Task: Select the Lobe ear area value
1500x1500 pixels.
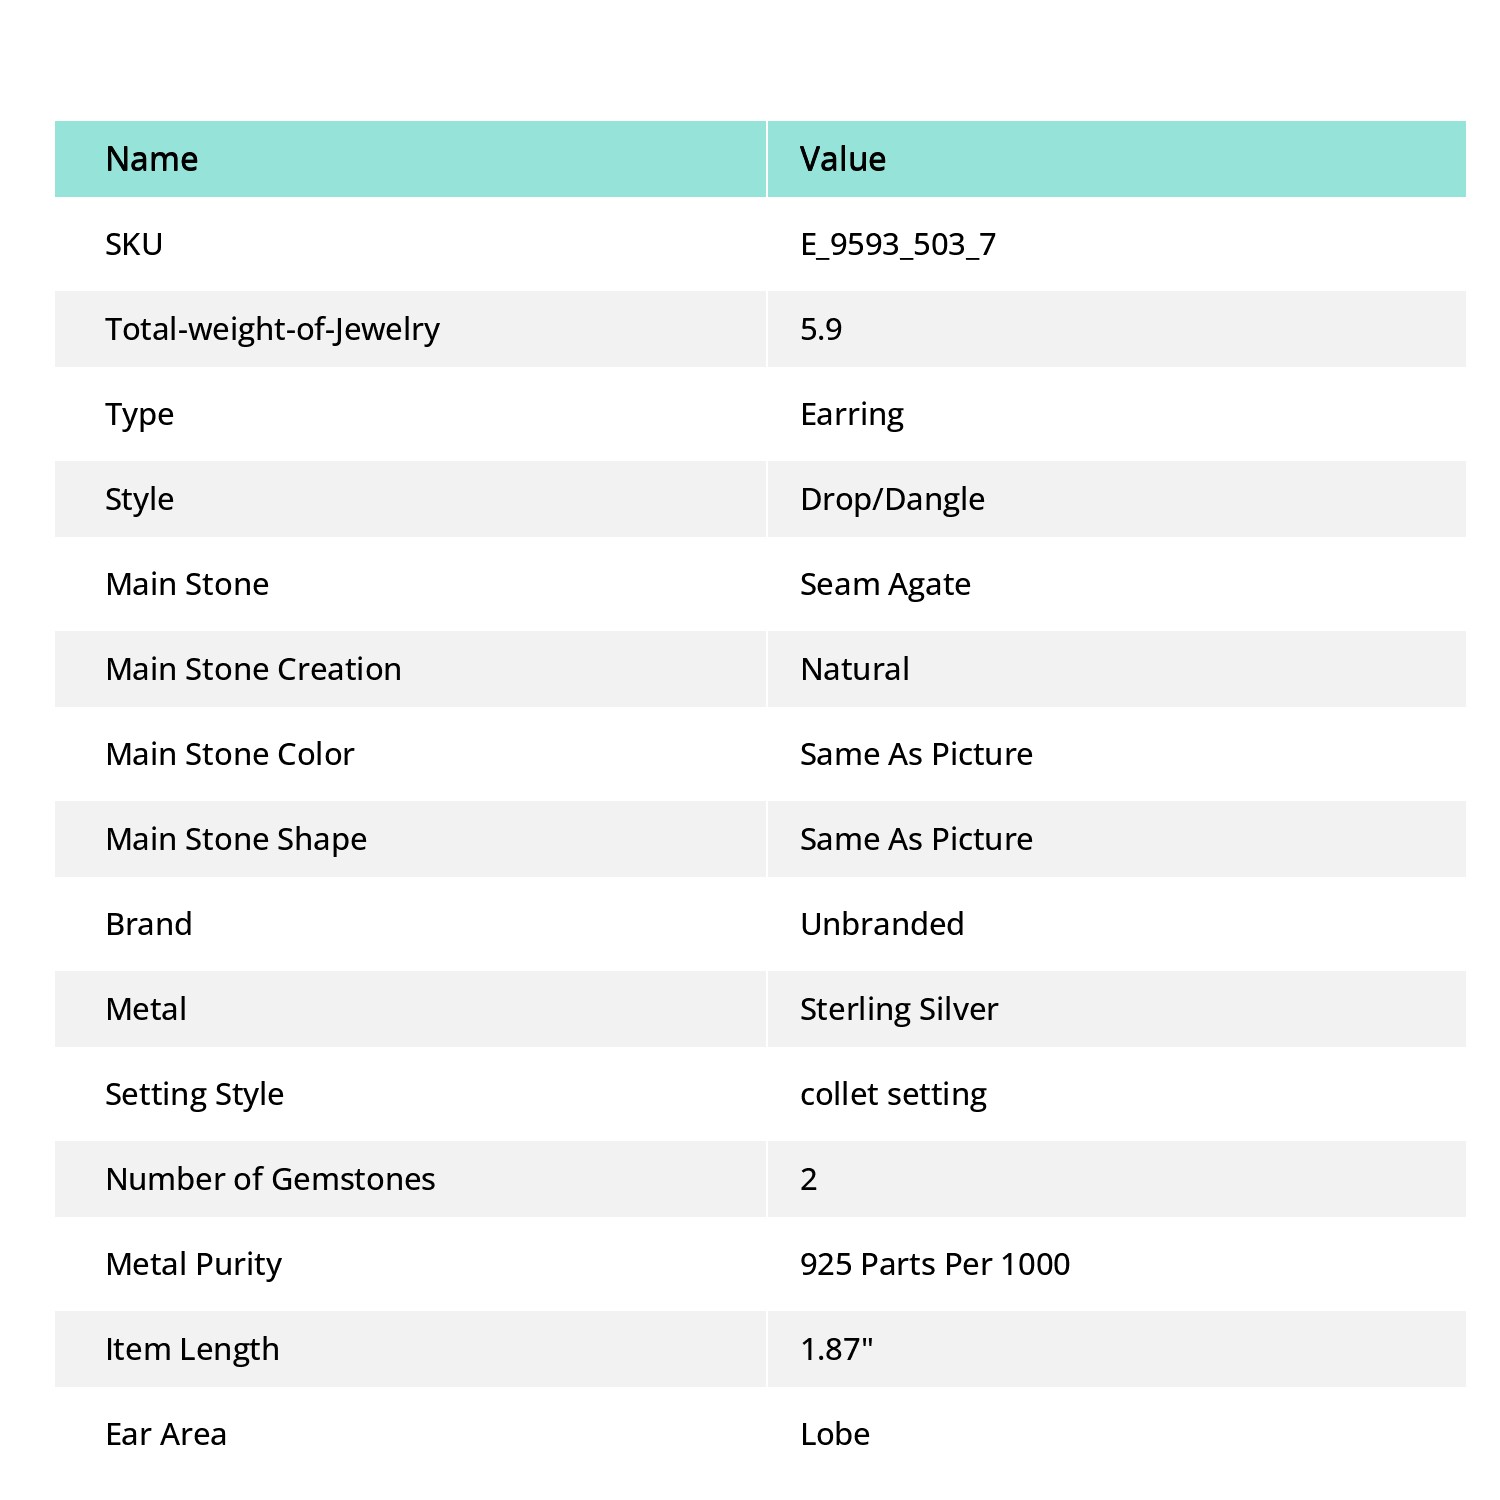Action: click(x=835, y=1434)
